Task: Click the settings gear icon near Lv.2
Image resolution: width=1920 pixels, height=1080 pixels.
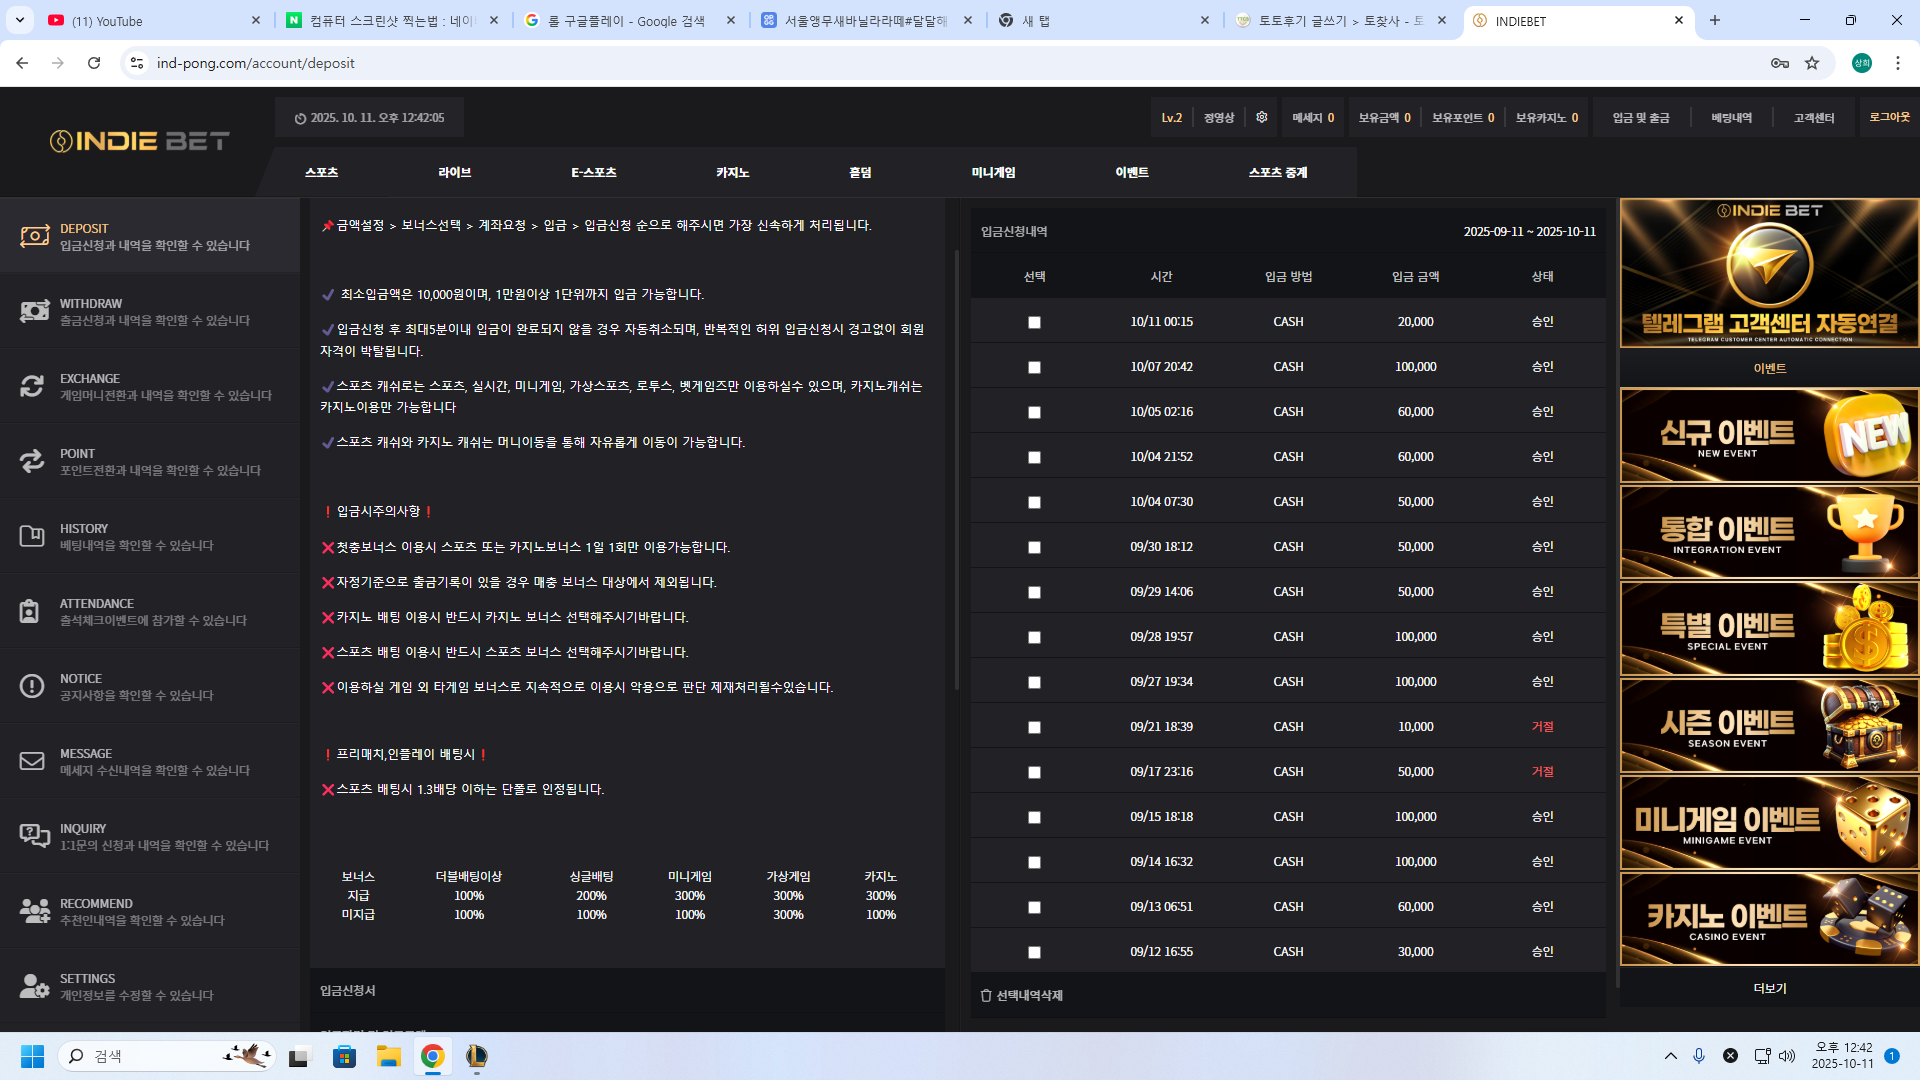Action: (x=1262, y=117)
